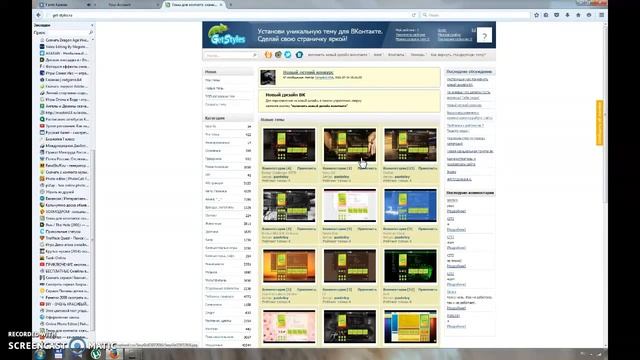The height and width of the screenshot is (360, 640).
Task: Click the orange social icon on site bar
Action: click(268, 55)
